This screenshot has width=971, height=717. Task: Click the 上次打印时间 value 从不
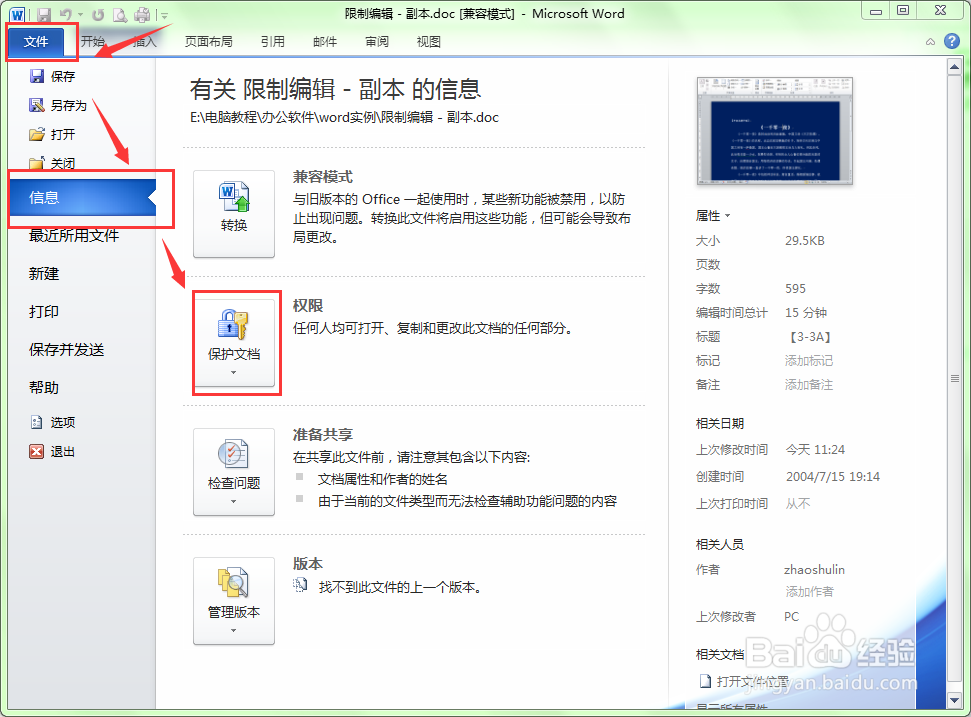798,503
